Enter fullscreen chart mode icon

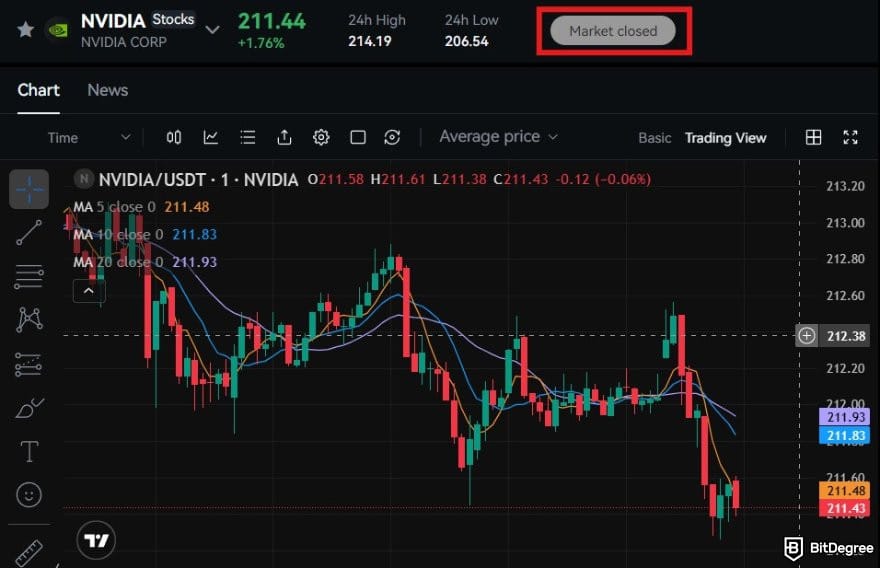point(850,137)
